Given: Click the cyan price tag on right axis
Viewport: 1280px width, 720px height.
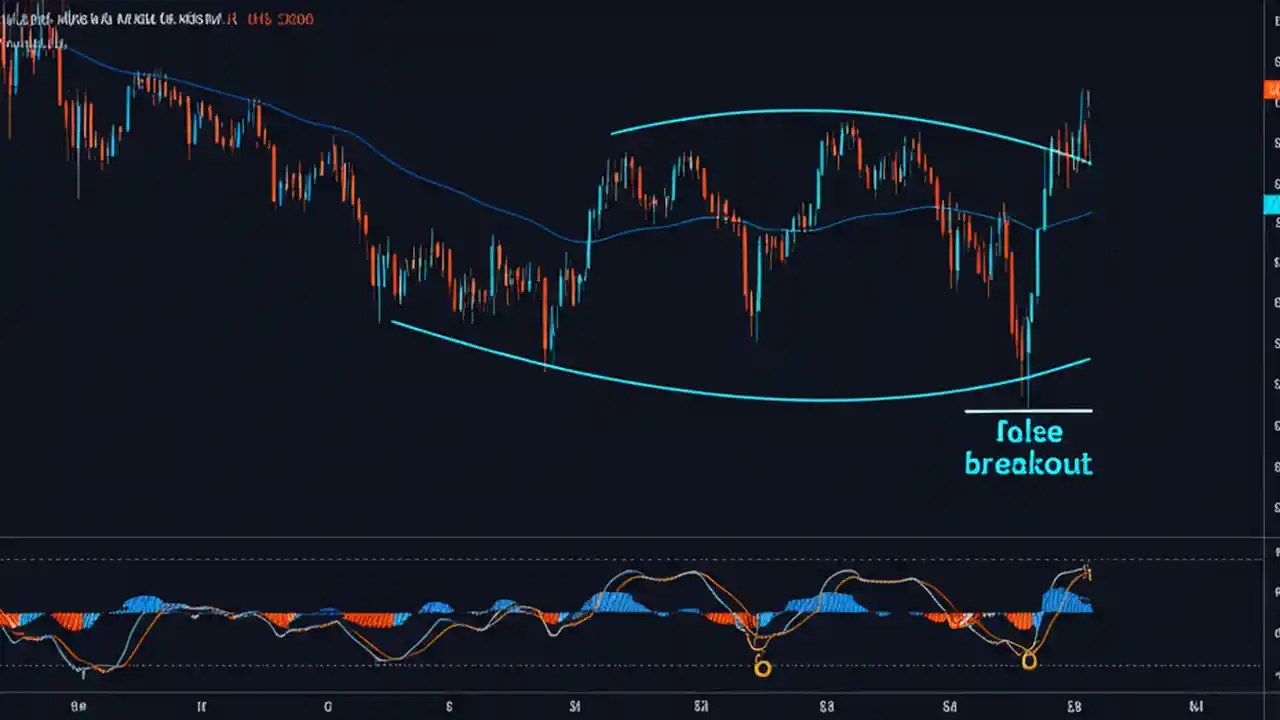Looking at the screenshot, I should (x=1272, y=204).
